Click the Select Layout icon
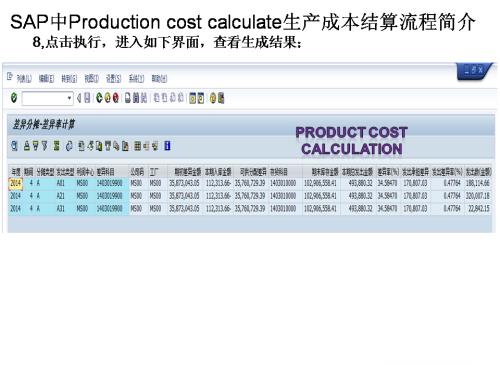 pyautogui.click(x=146, y=146)
